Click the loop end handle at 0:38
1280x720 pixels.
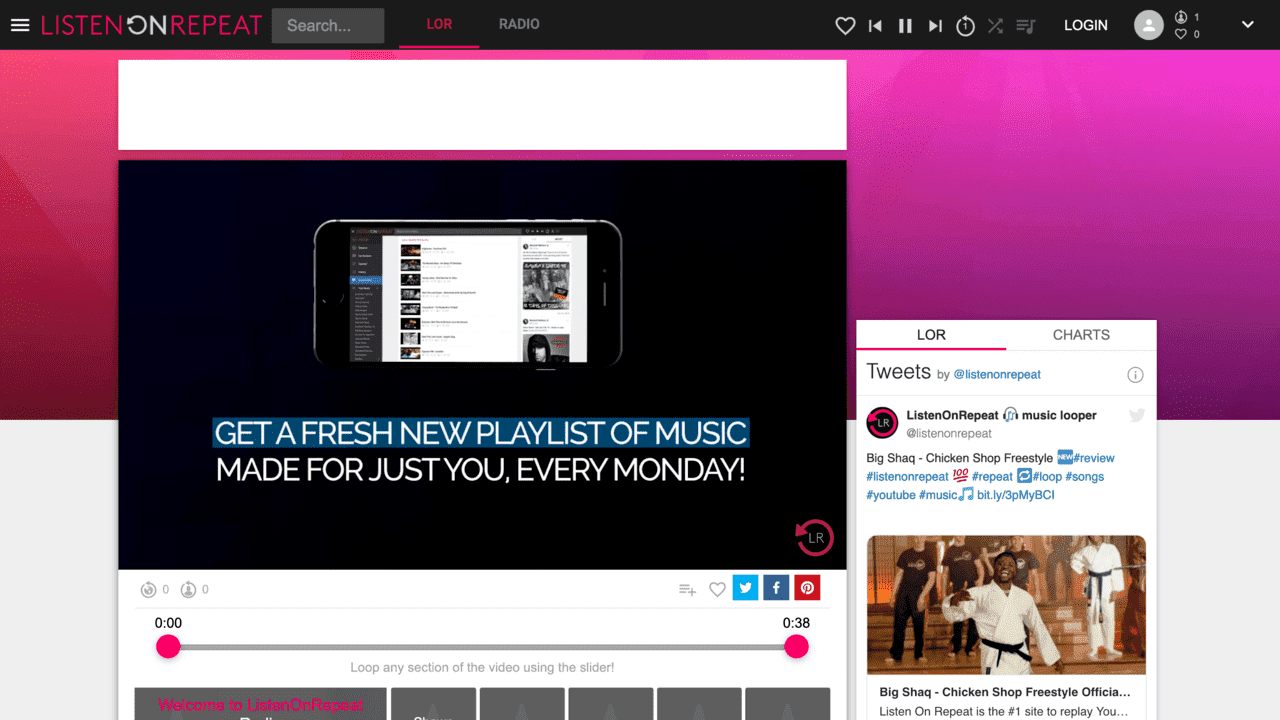click(x=796, y=647)
